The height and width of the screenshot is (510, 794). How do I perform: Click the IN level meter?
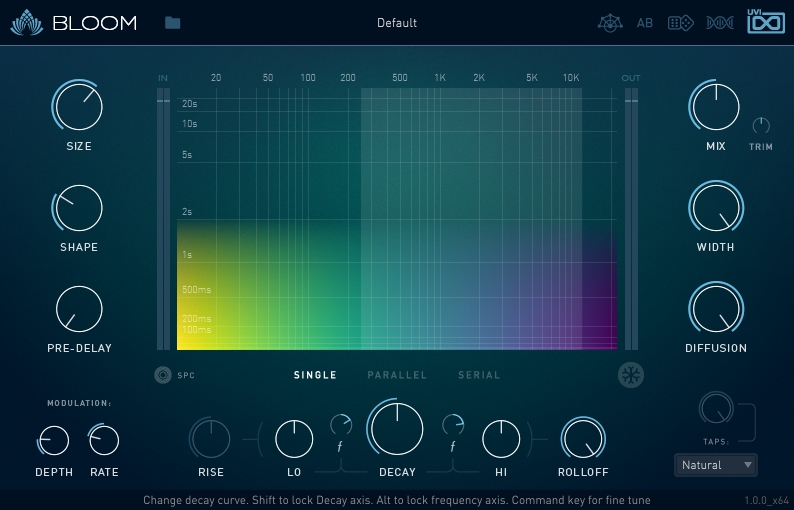(x=163, y=219)
